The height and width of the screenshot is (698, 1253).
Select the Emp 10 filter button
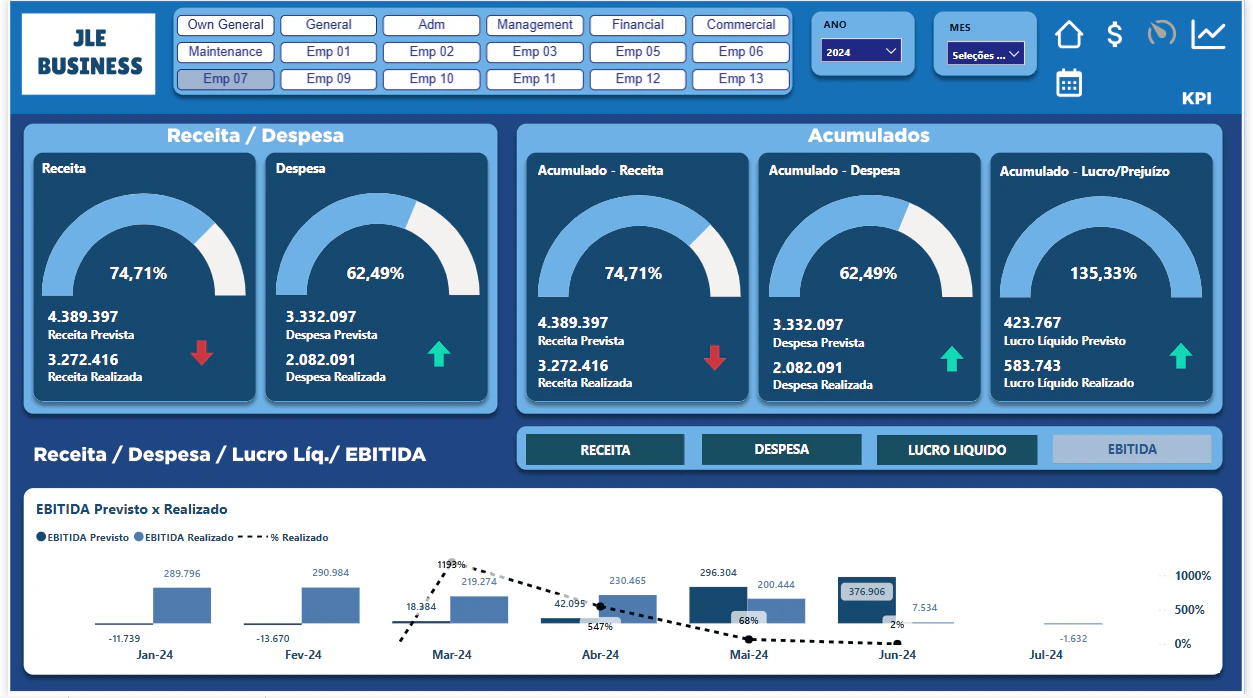(x=432, y=79)
